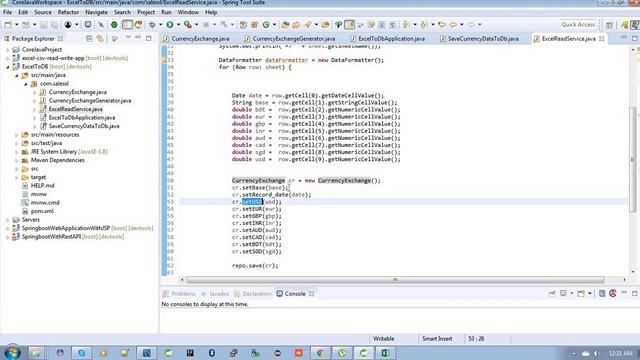Select CurrencyExchangeGenerator.java in Package Explorer
The height and width of the screenshot is (360, 640).
(90, 101)
